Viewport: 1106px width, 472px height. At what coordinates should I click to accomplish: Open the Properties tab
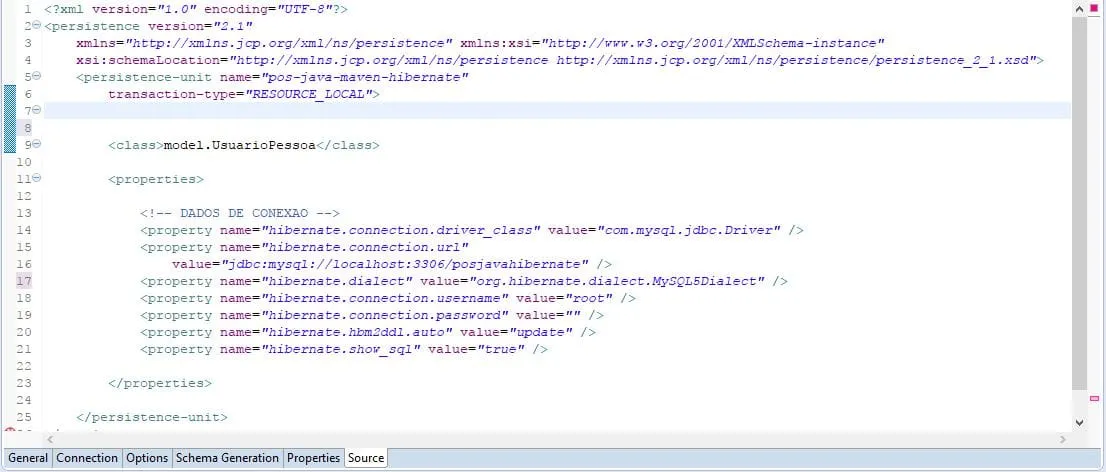point(313,458)
